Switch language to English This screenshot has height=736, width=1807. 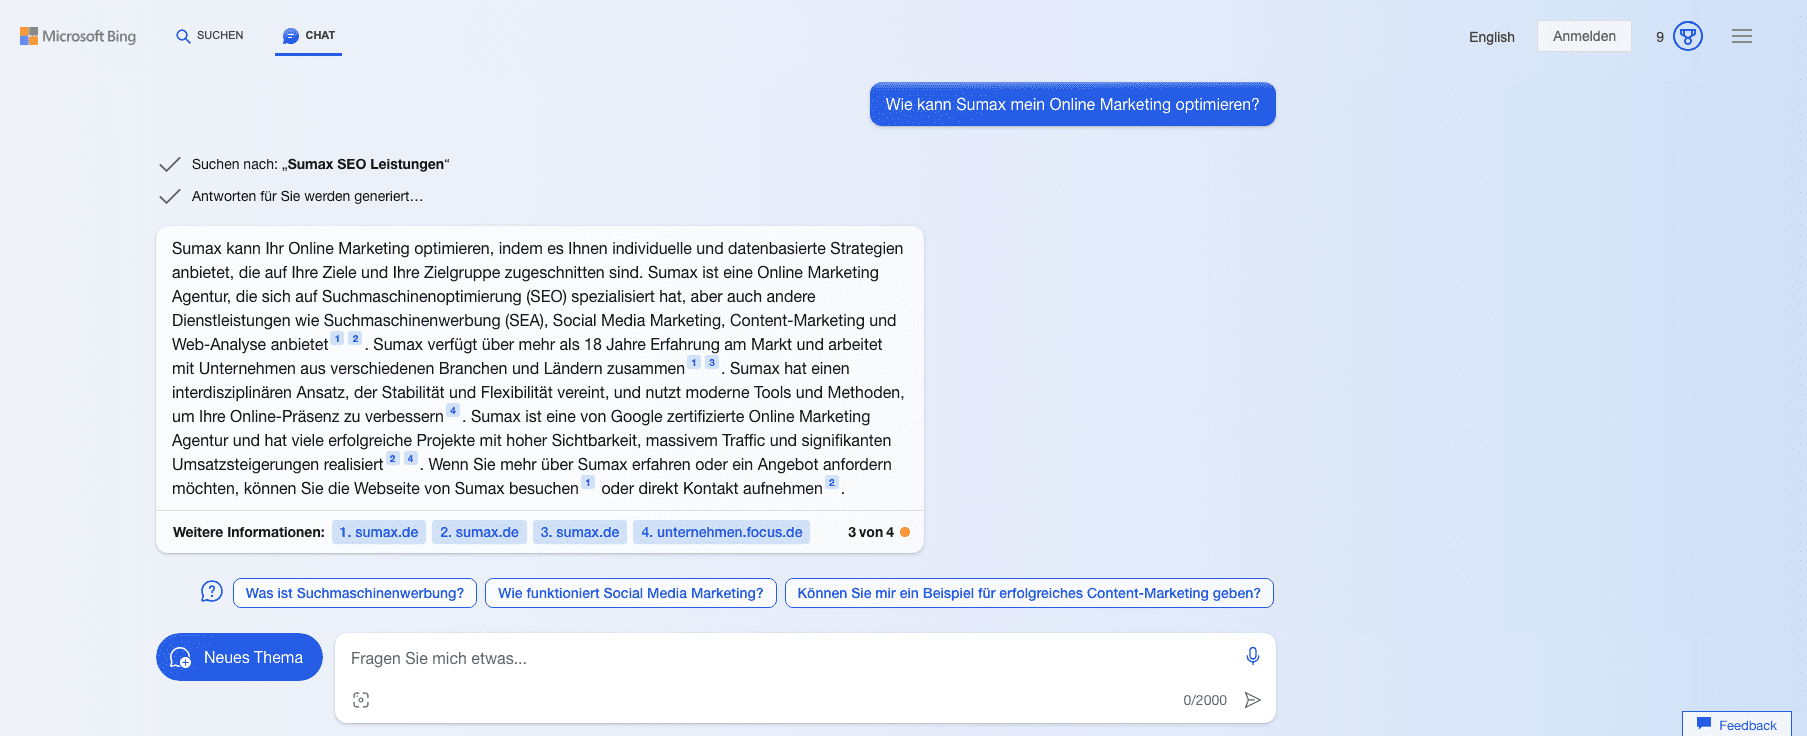click(x=1491, y=37)
